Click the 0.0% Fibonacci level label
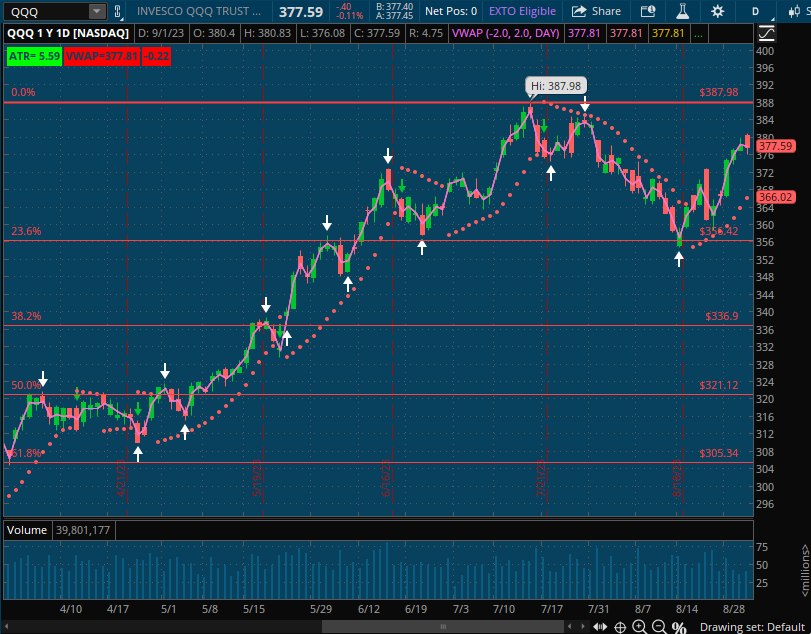Screen dimensions: 811x634 click(x=23, y=93)
